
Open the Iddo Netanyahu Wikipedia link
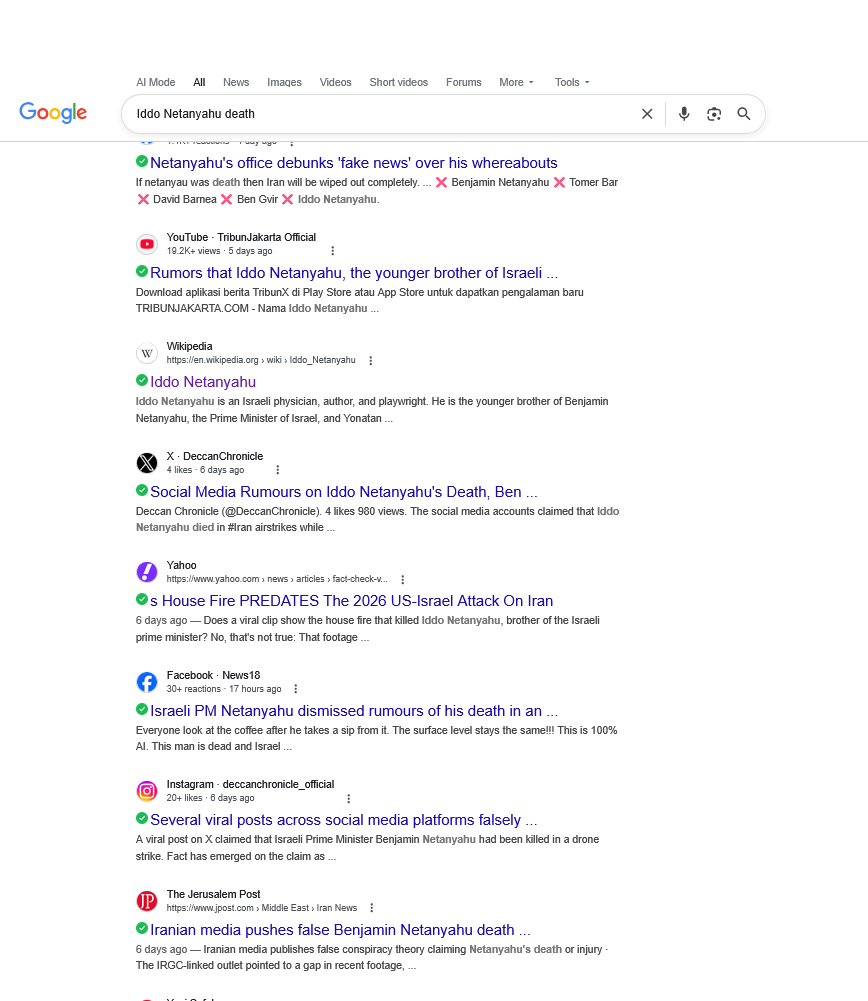203,382
